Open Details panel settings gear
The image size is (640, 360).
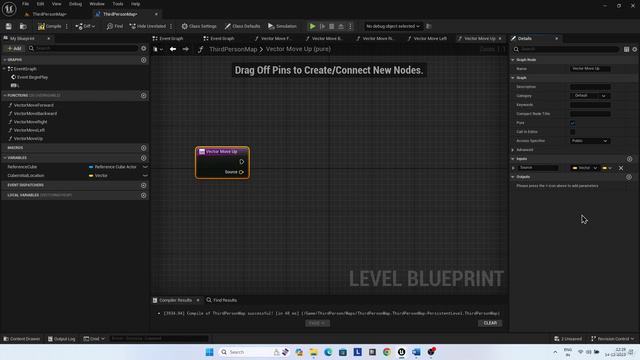tap(635, 49)
